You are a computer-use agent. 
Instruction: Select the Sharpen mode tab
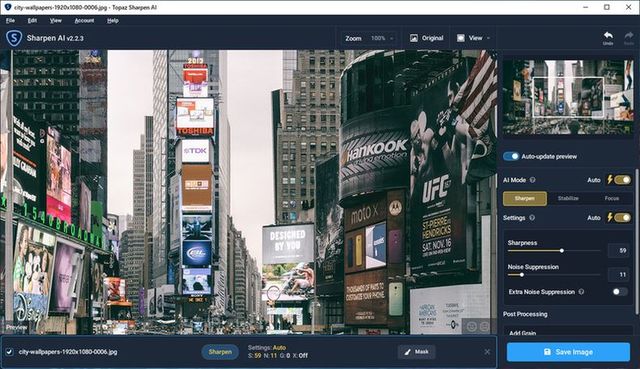coord(525,198)
